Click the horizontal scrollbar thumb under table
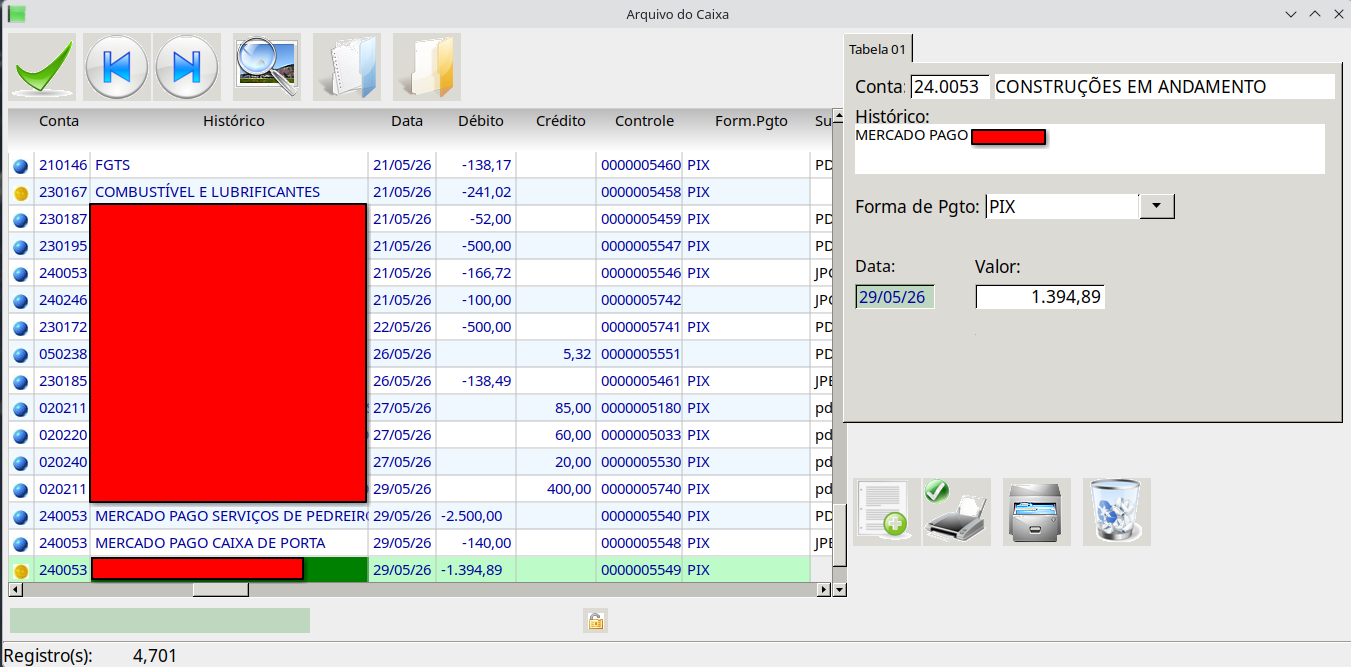The width and height of the screenshot is (1351, 667). click(x=221, y=590)
